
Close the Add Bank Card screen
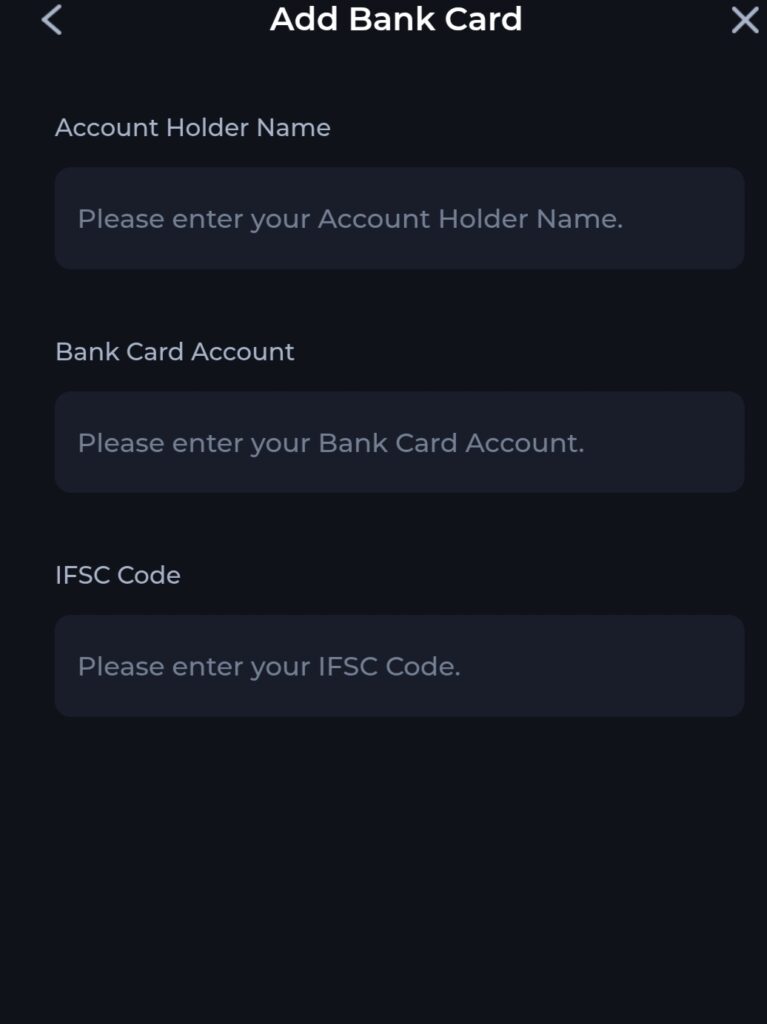coord(744,20)
